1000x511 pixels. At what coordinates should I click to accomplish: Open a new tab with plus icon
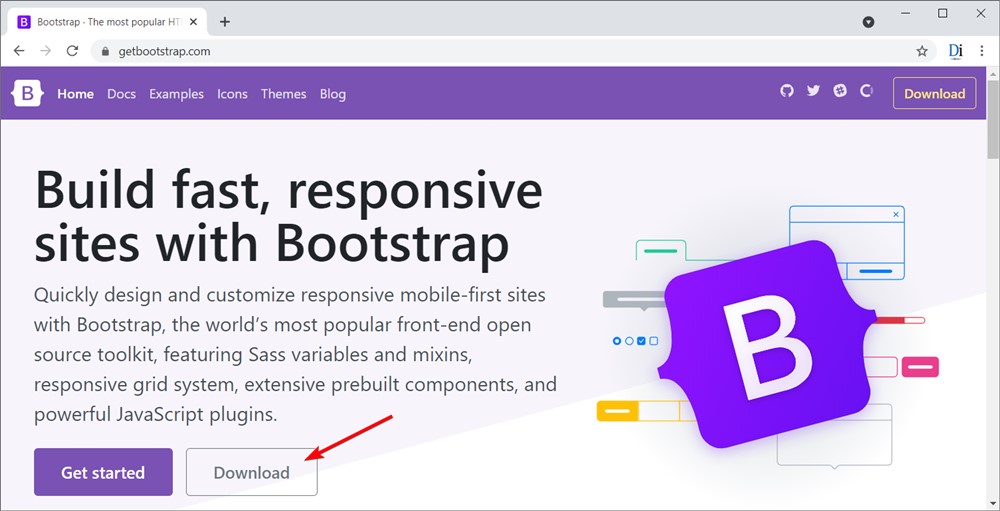224,22
